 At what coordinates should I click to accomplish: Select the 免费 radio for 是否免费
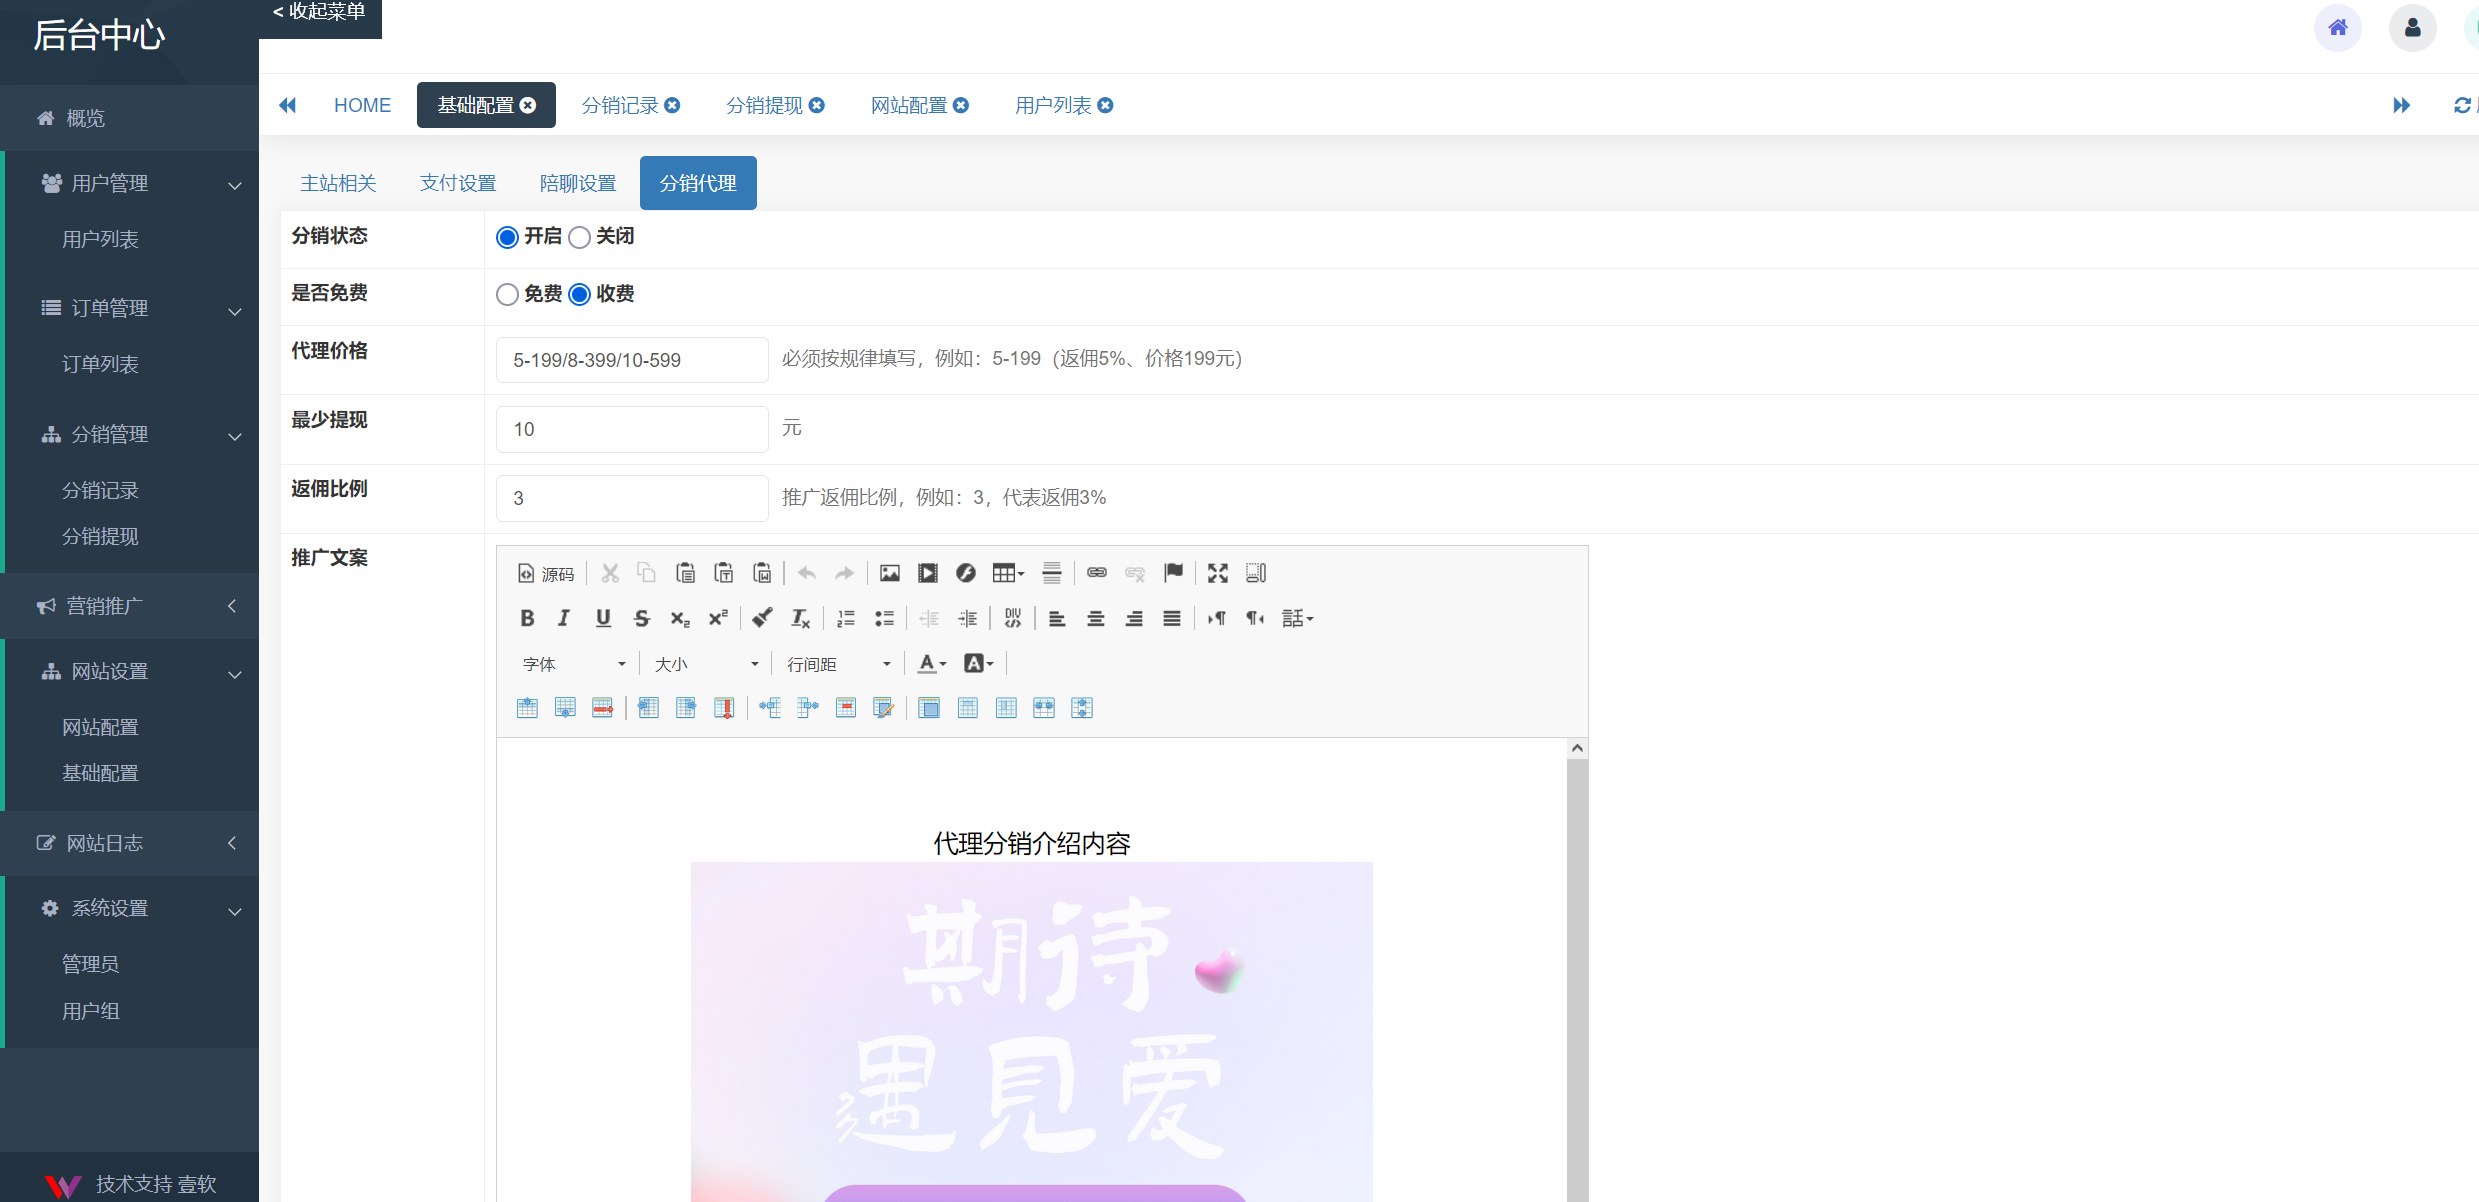507,294
